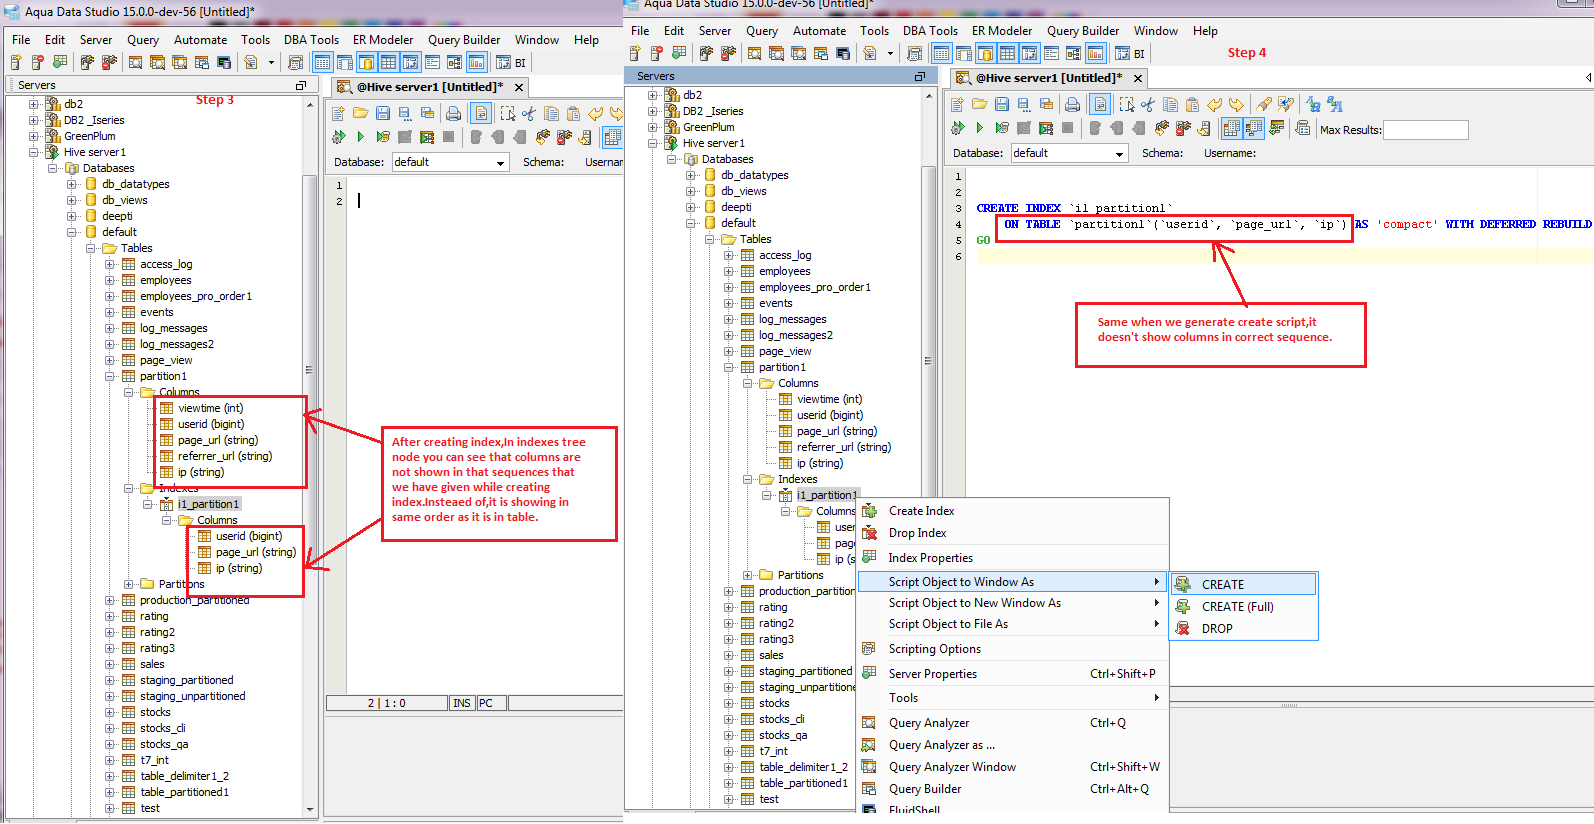
Task: Click the Print icon in right window editor toolbar
Action: 1072,104
